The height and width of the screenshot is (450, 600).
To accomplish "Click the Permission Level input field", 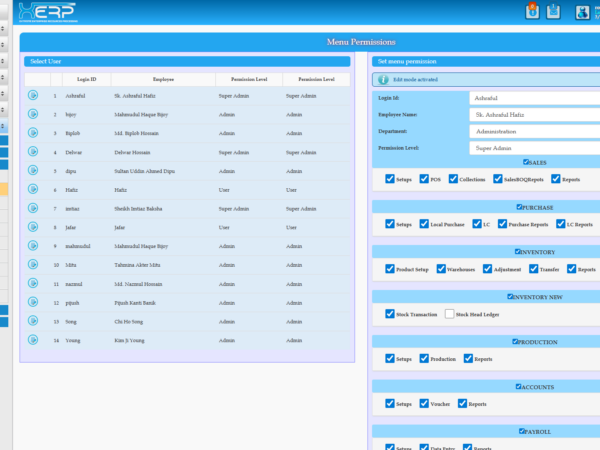I will click(535, 148).
